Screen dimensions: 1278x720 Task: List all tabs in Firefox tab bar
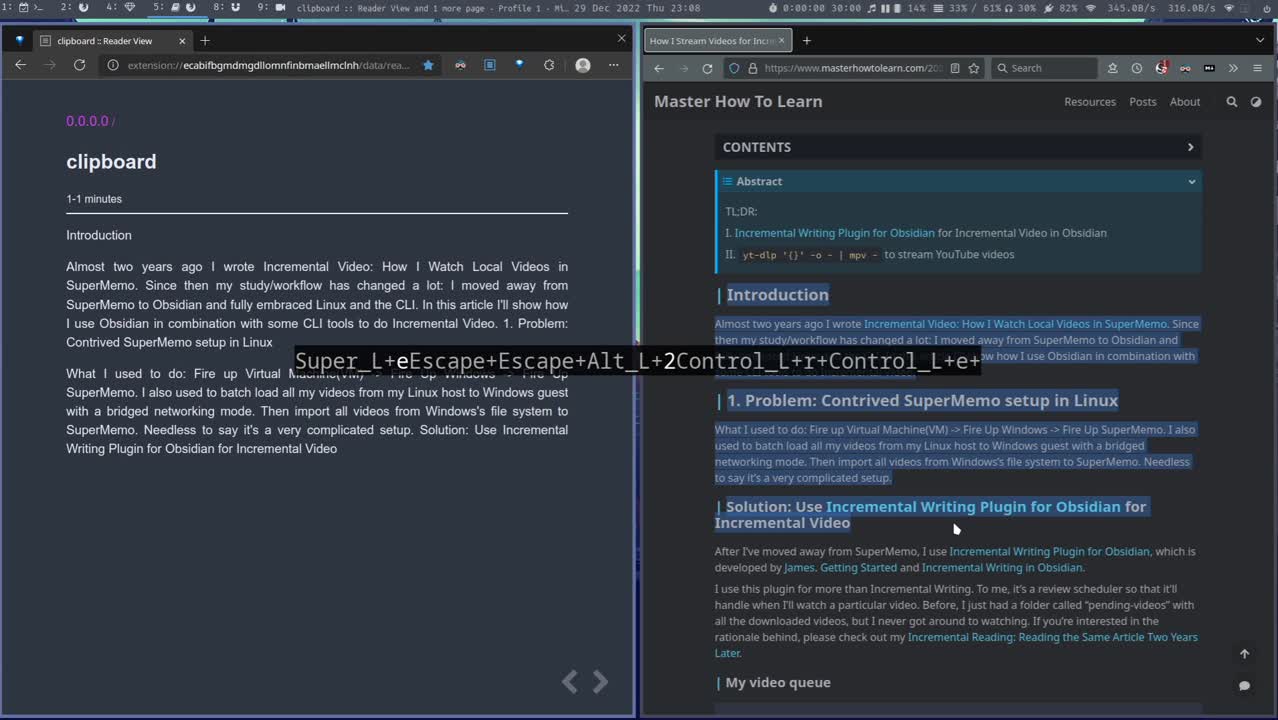pos(1259,41)
